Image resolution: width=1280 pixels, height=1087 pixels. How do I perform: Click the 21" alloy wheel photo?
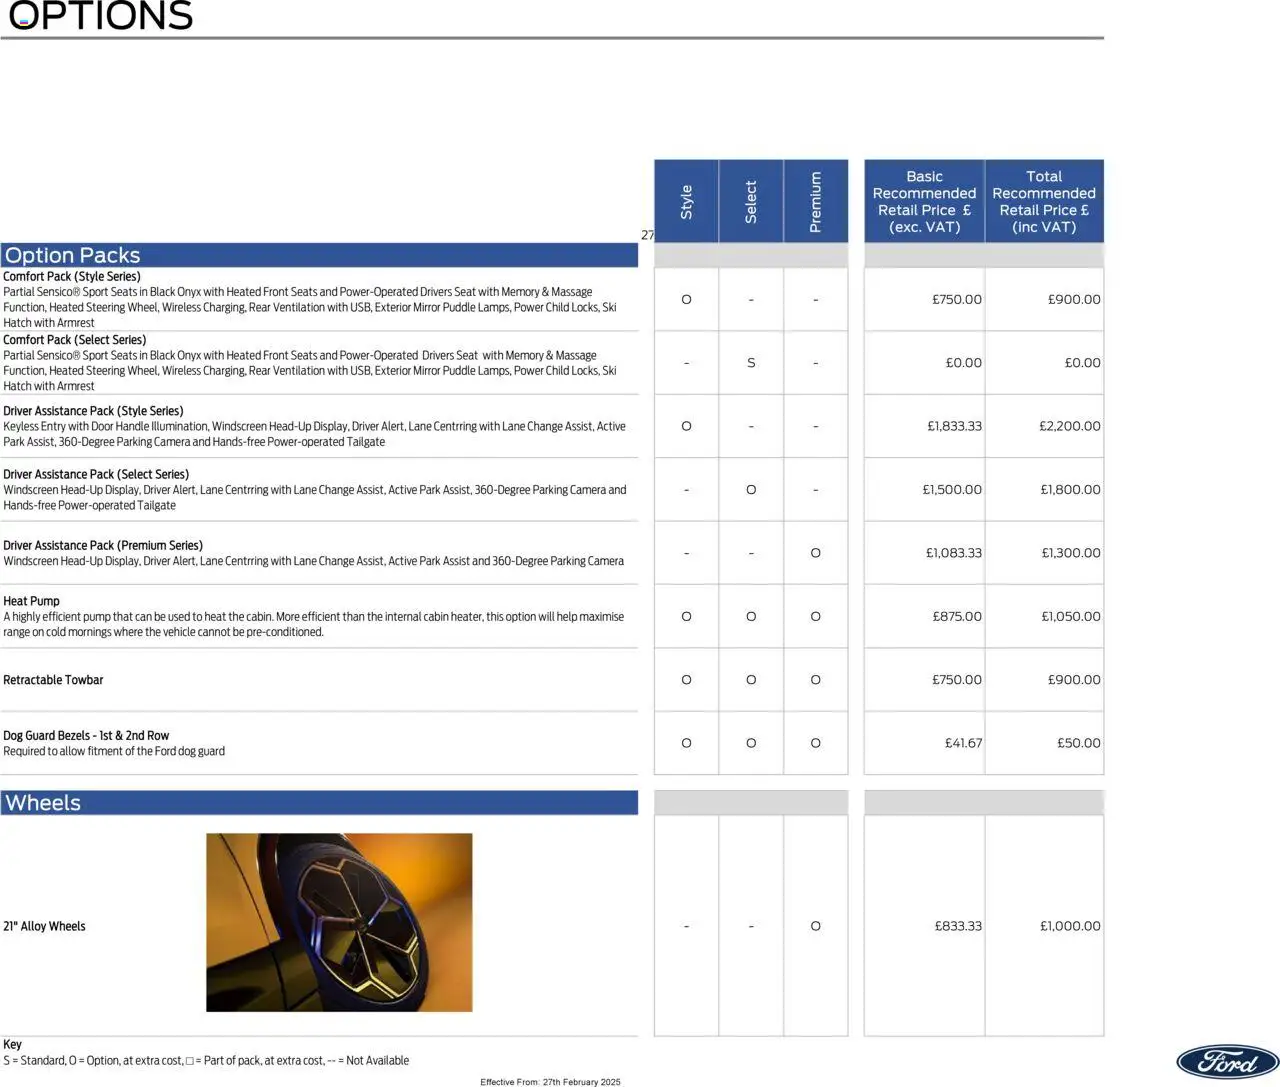coord(339,922)
